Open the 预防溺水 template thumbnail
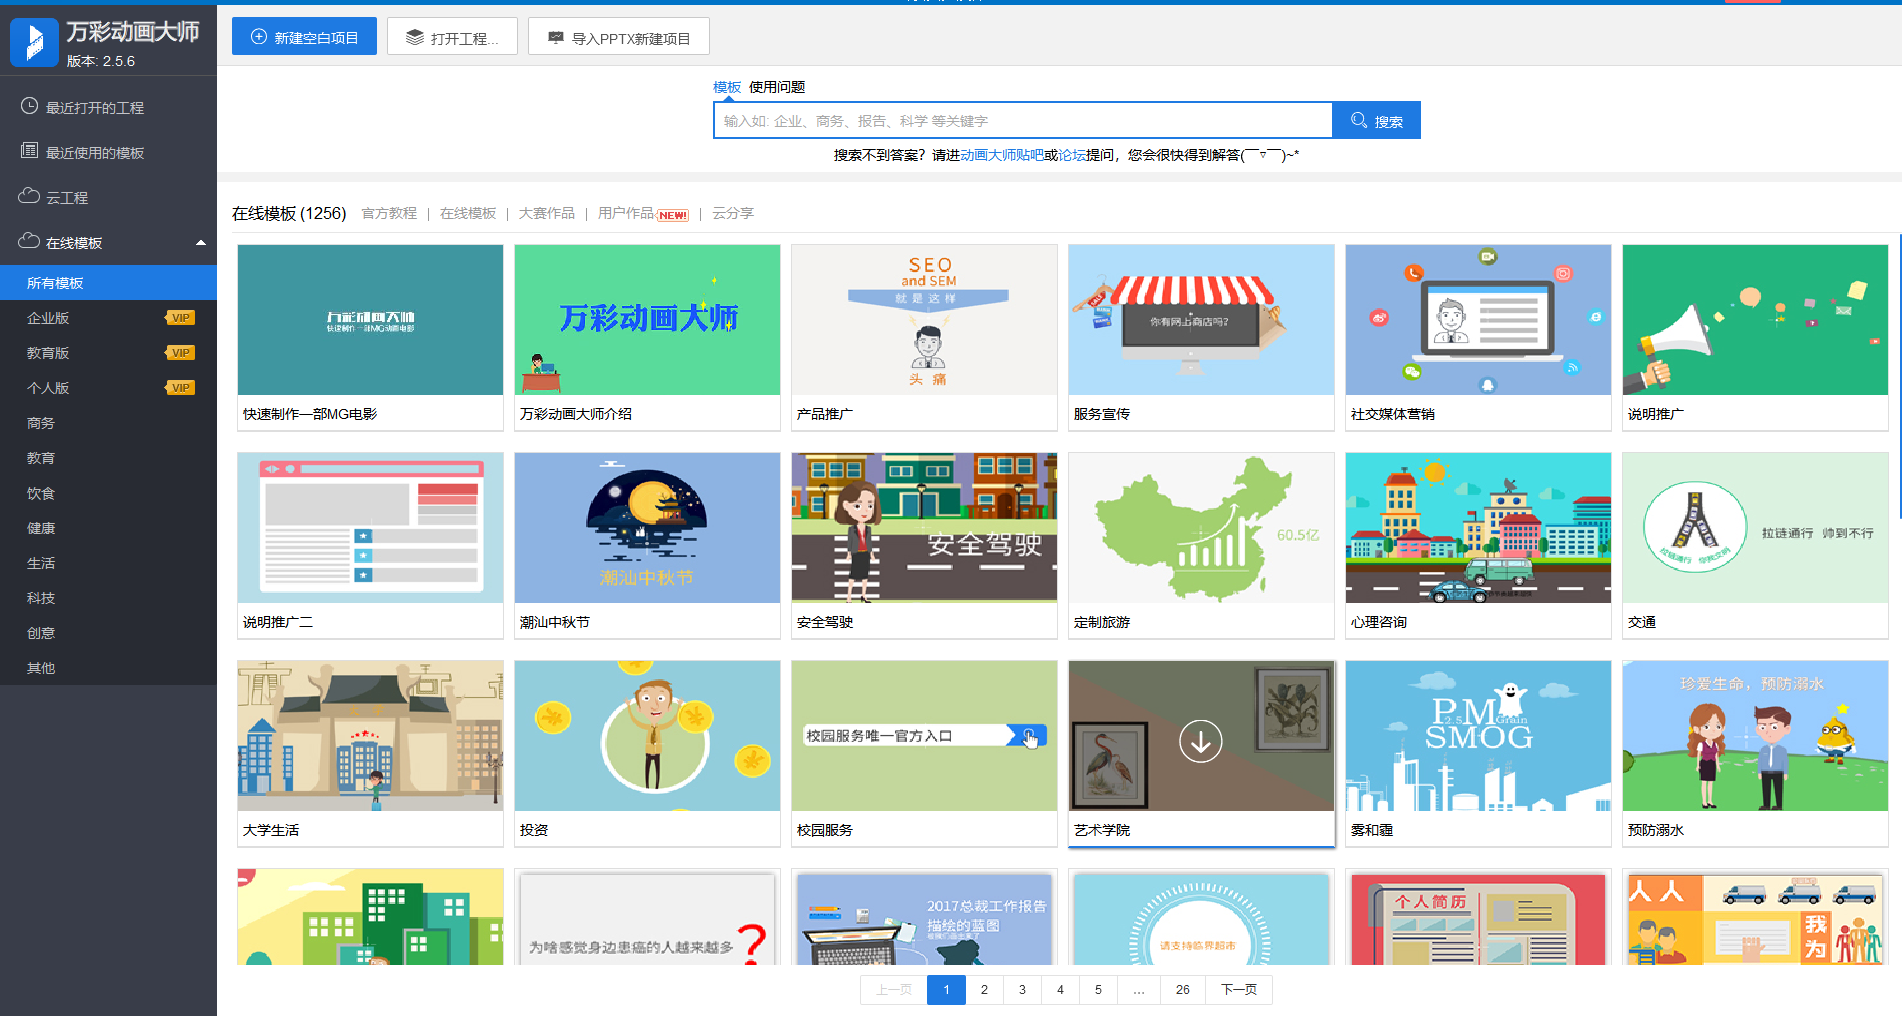This screenshot has height=1016, width=1902. coord(1755,736)
